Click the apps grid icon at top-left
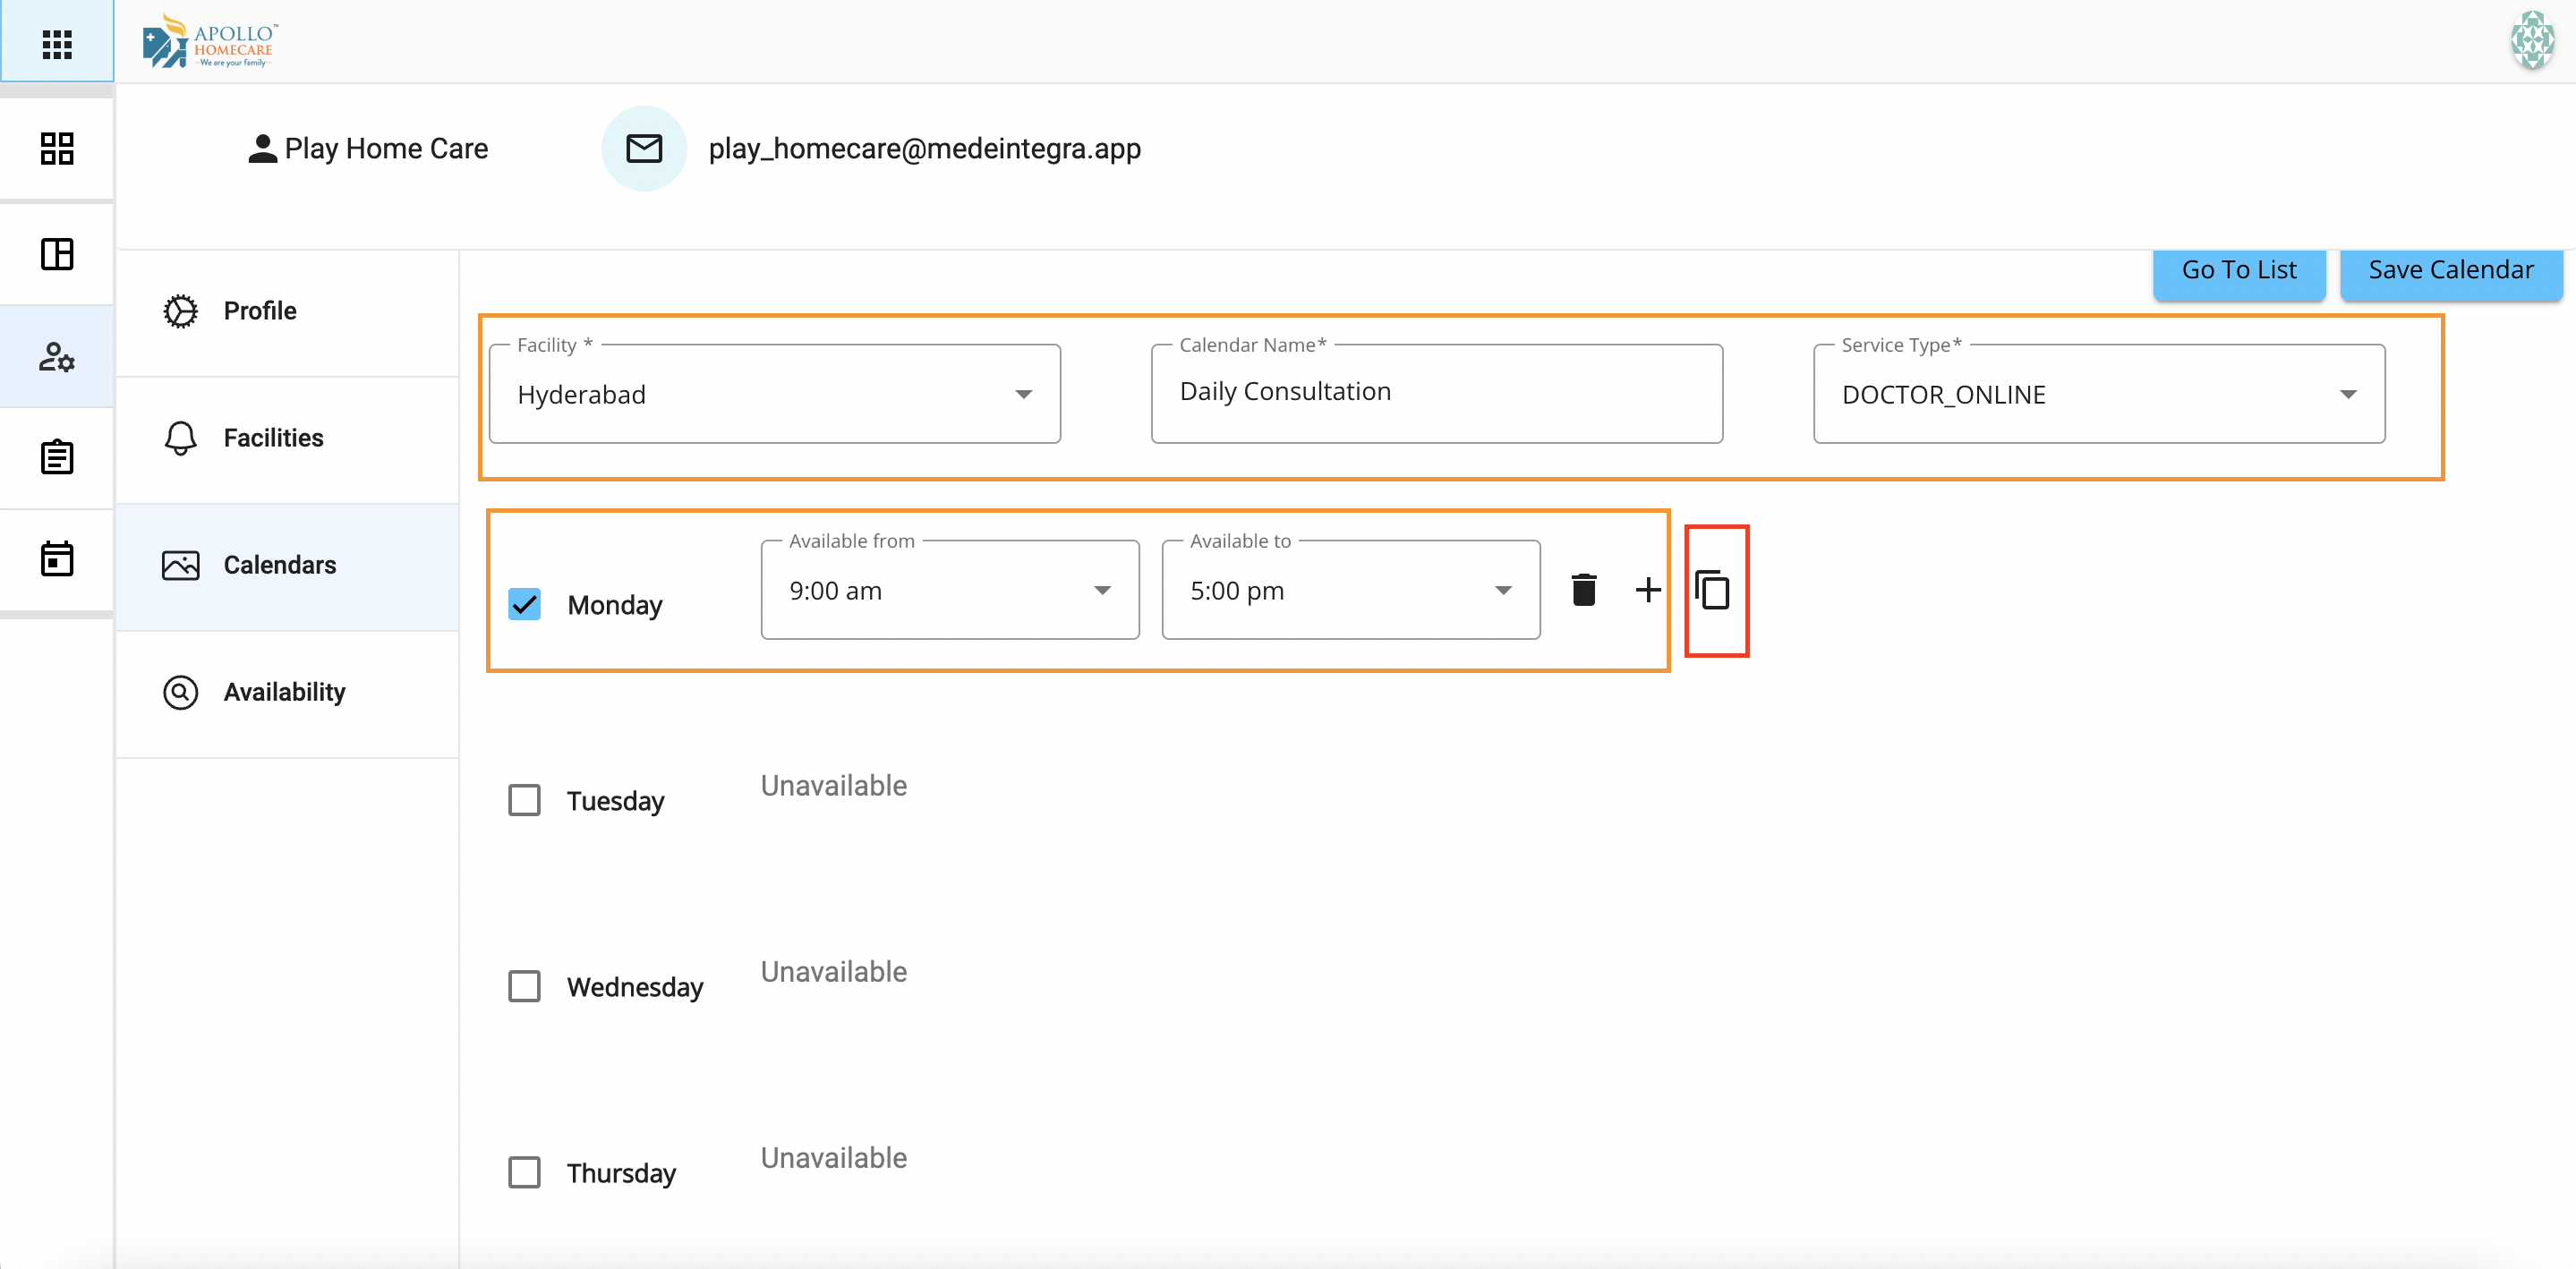 coord(57,43)
